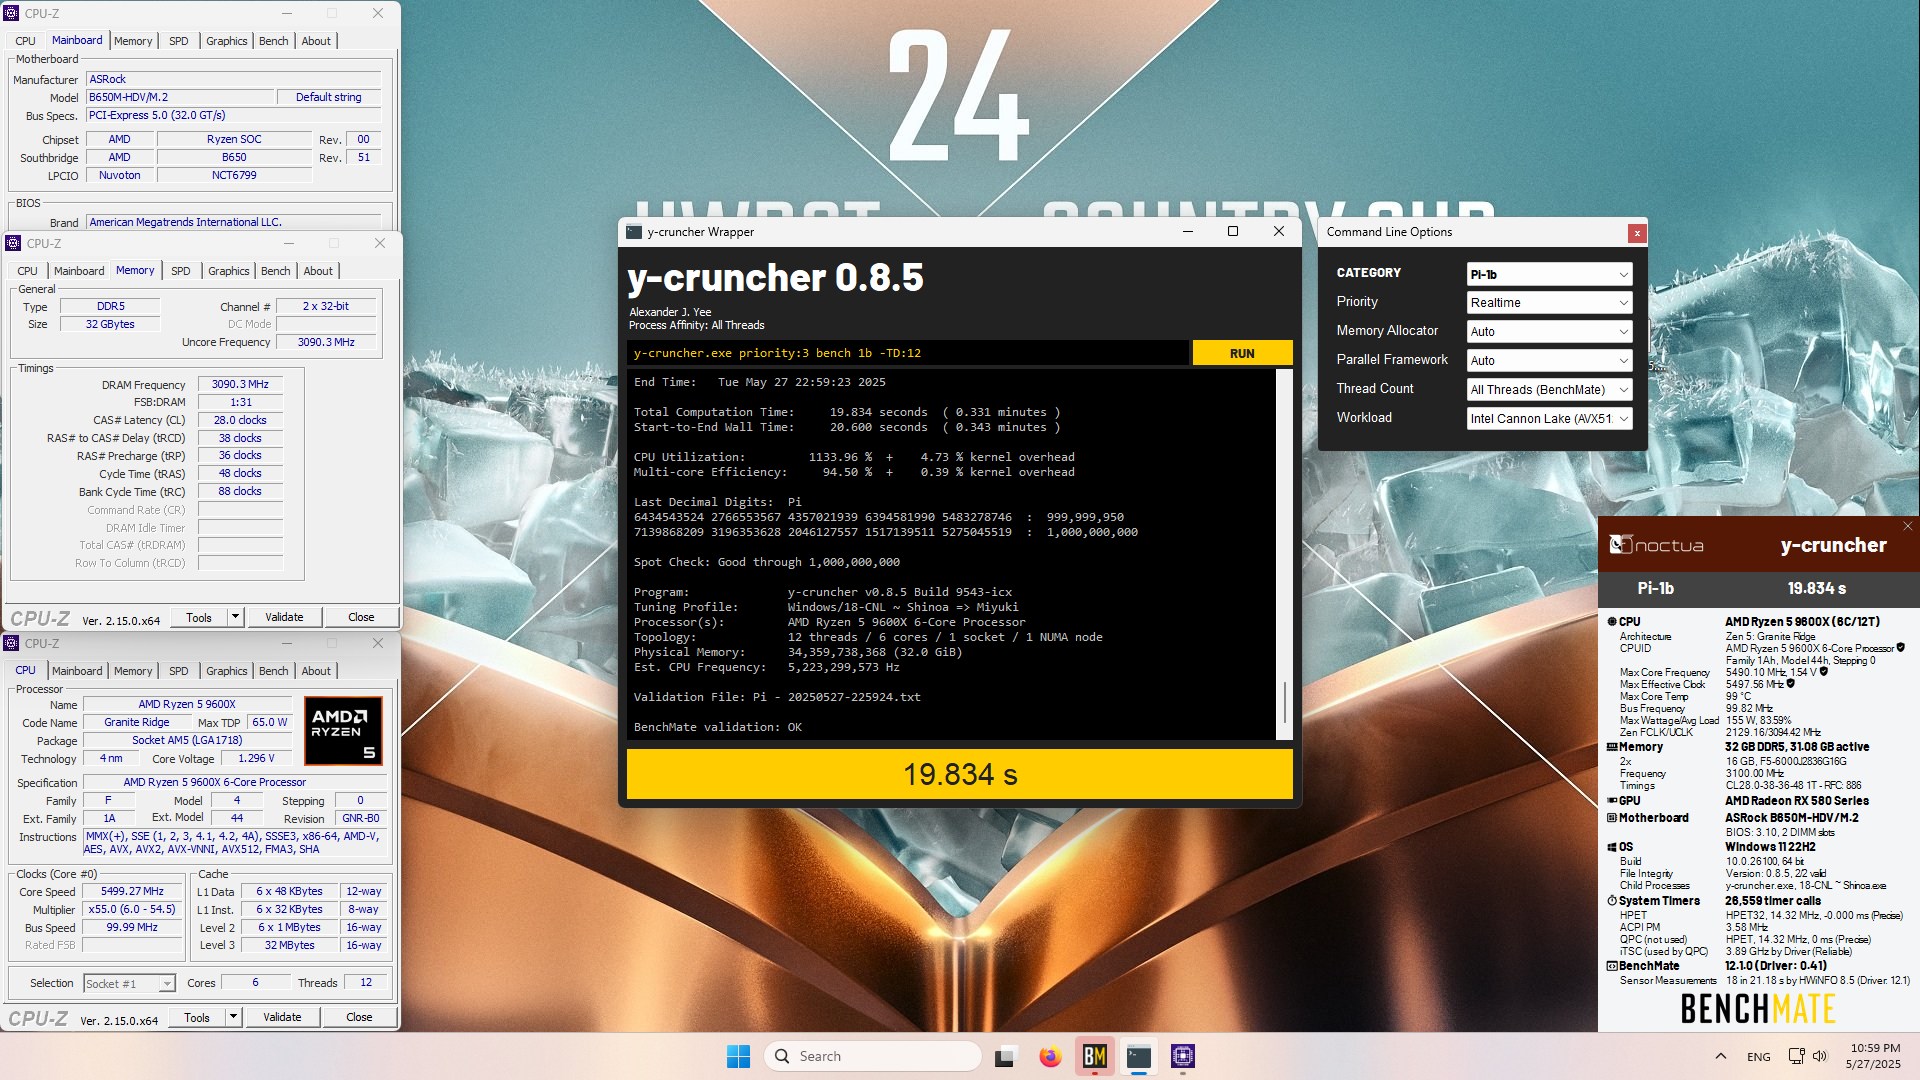The image size is (1920, 1080).
Task: Open the volume tray icon
Action: (1819, 1056)
